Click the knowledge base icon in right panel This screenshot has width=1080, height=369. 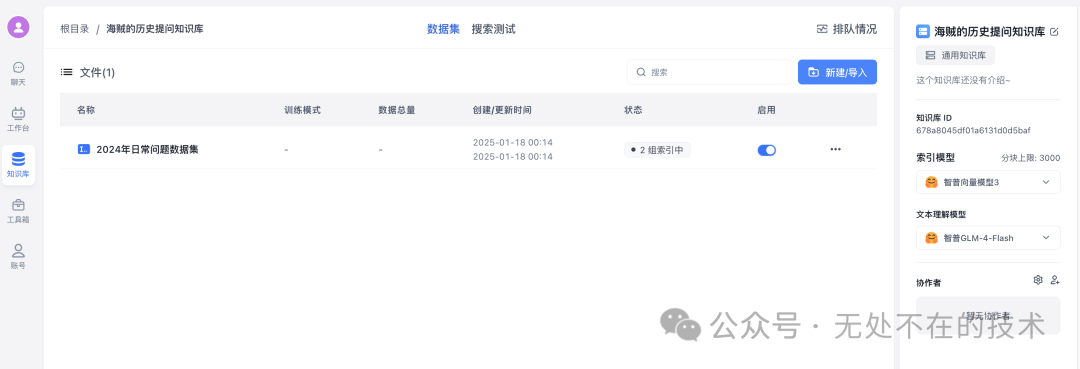(922, 32)
